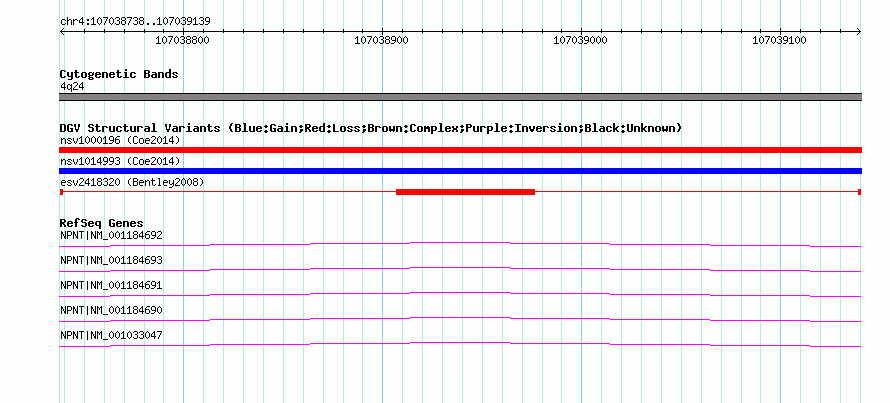Click the magenta intron line of NM_001184693
890x403 pixels.
[460, 268]
